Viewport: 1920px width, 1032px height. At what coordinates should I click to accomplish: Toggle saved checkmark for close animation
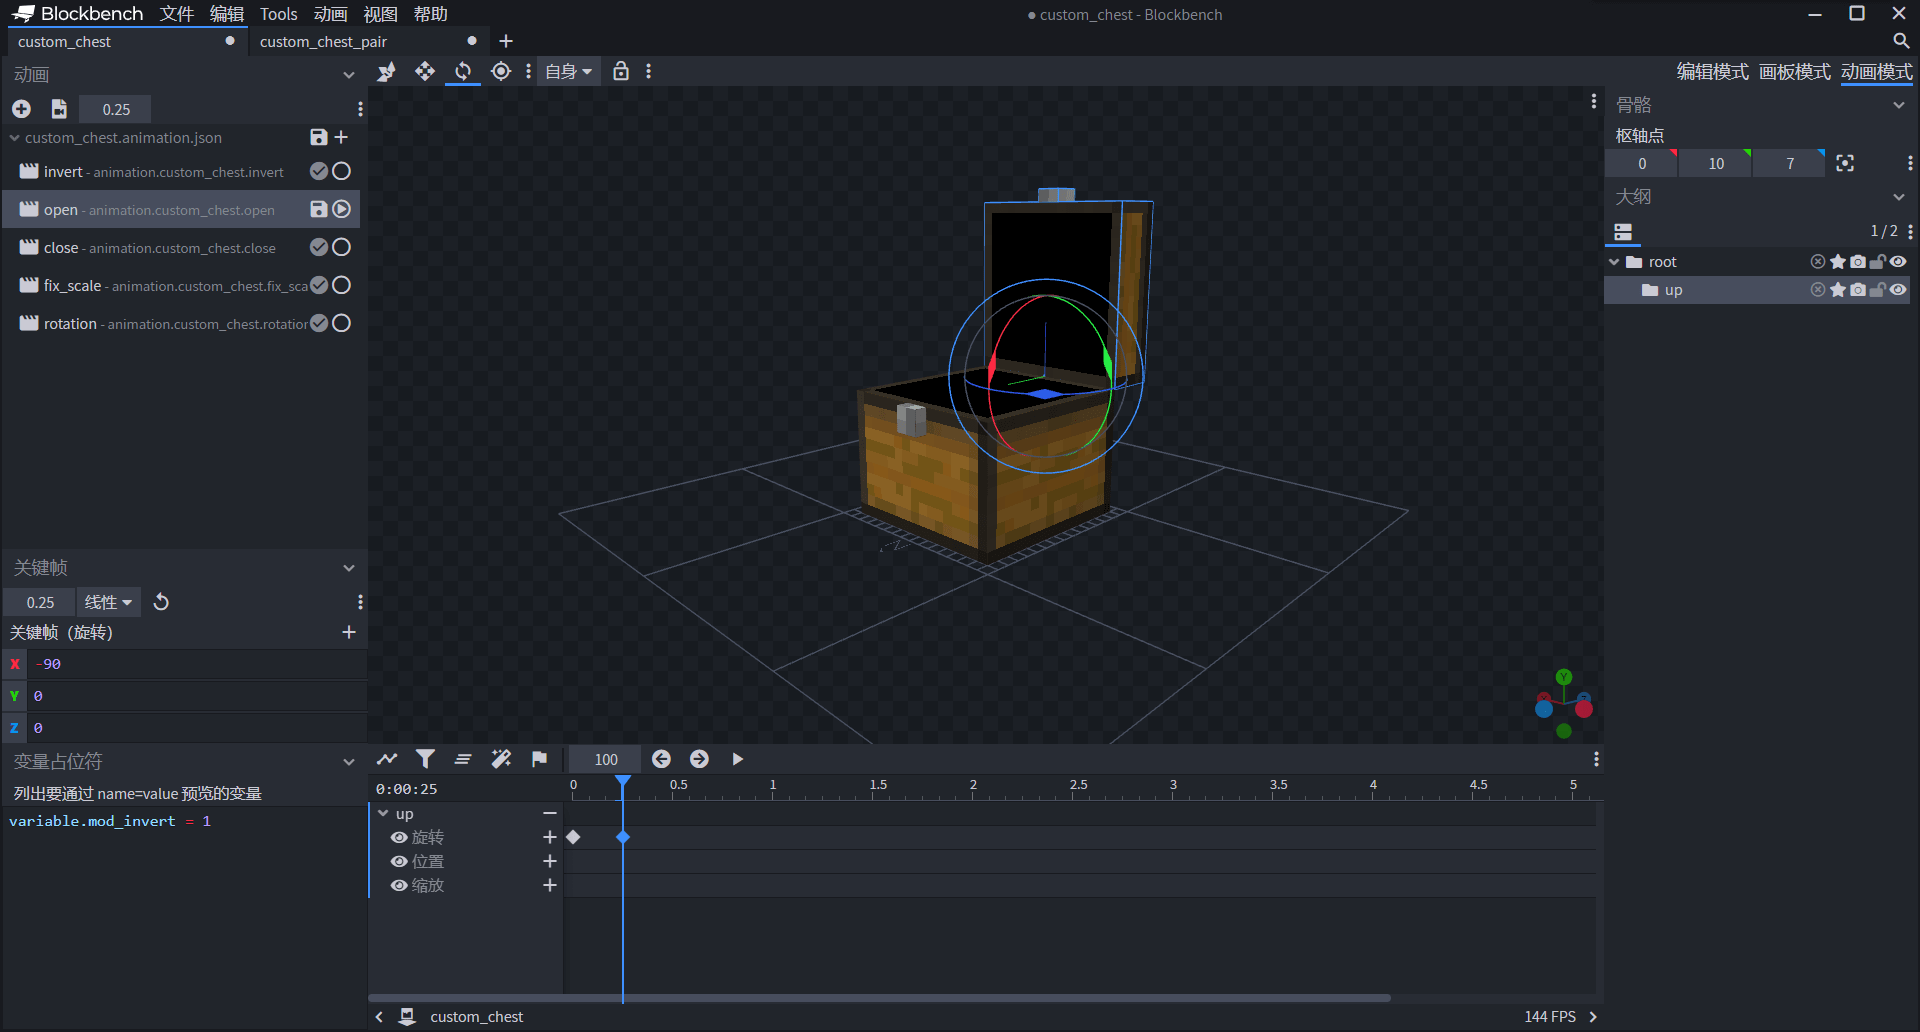(319, 247)
